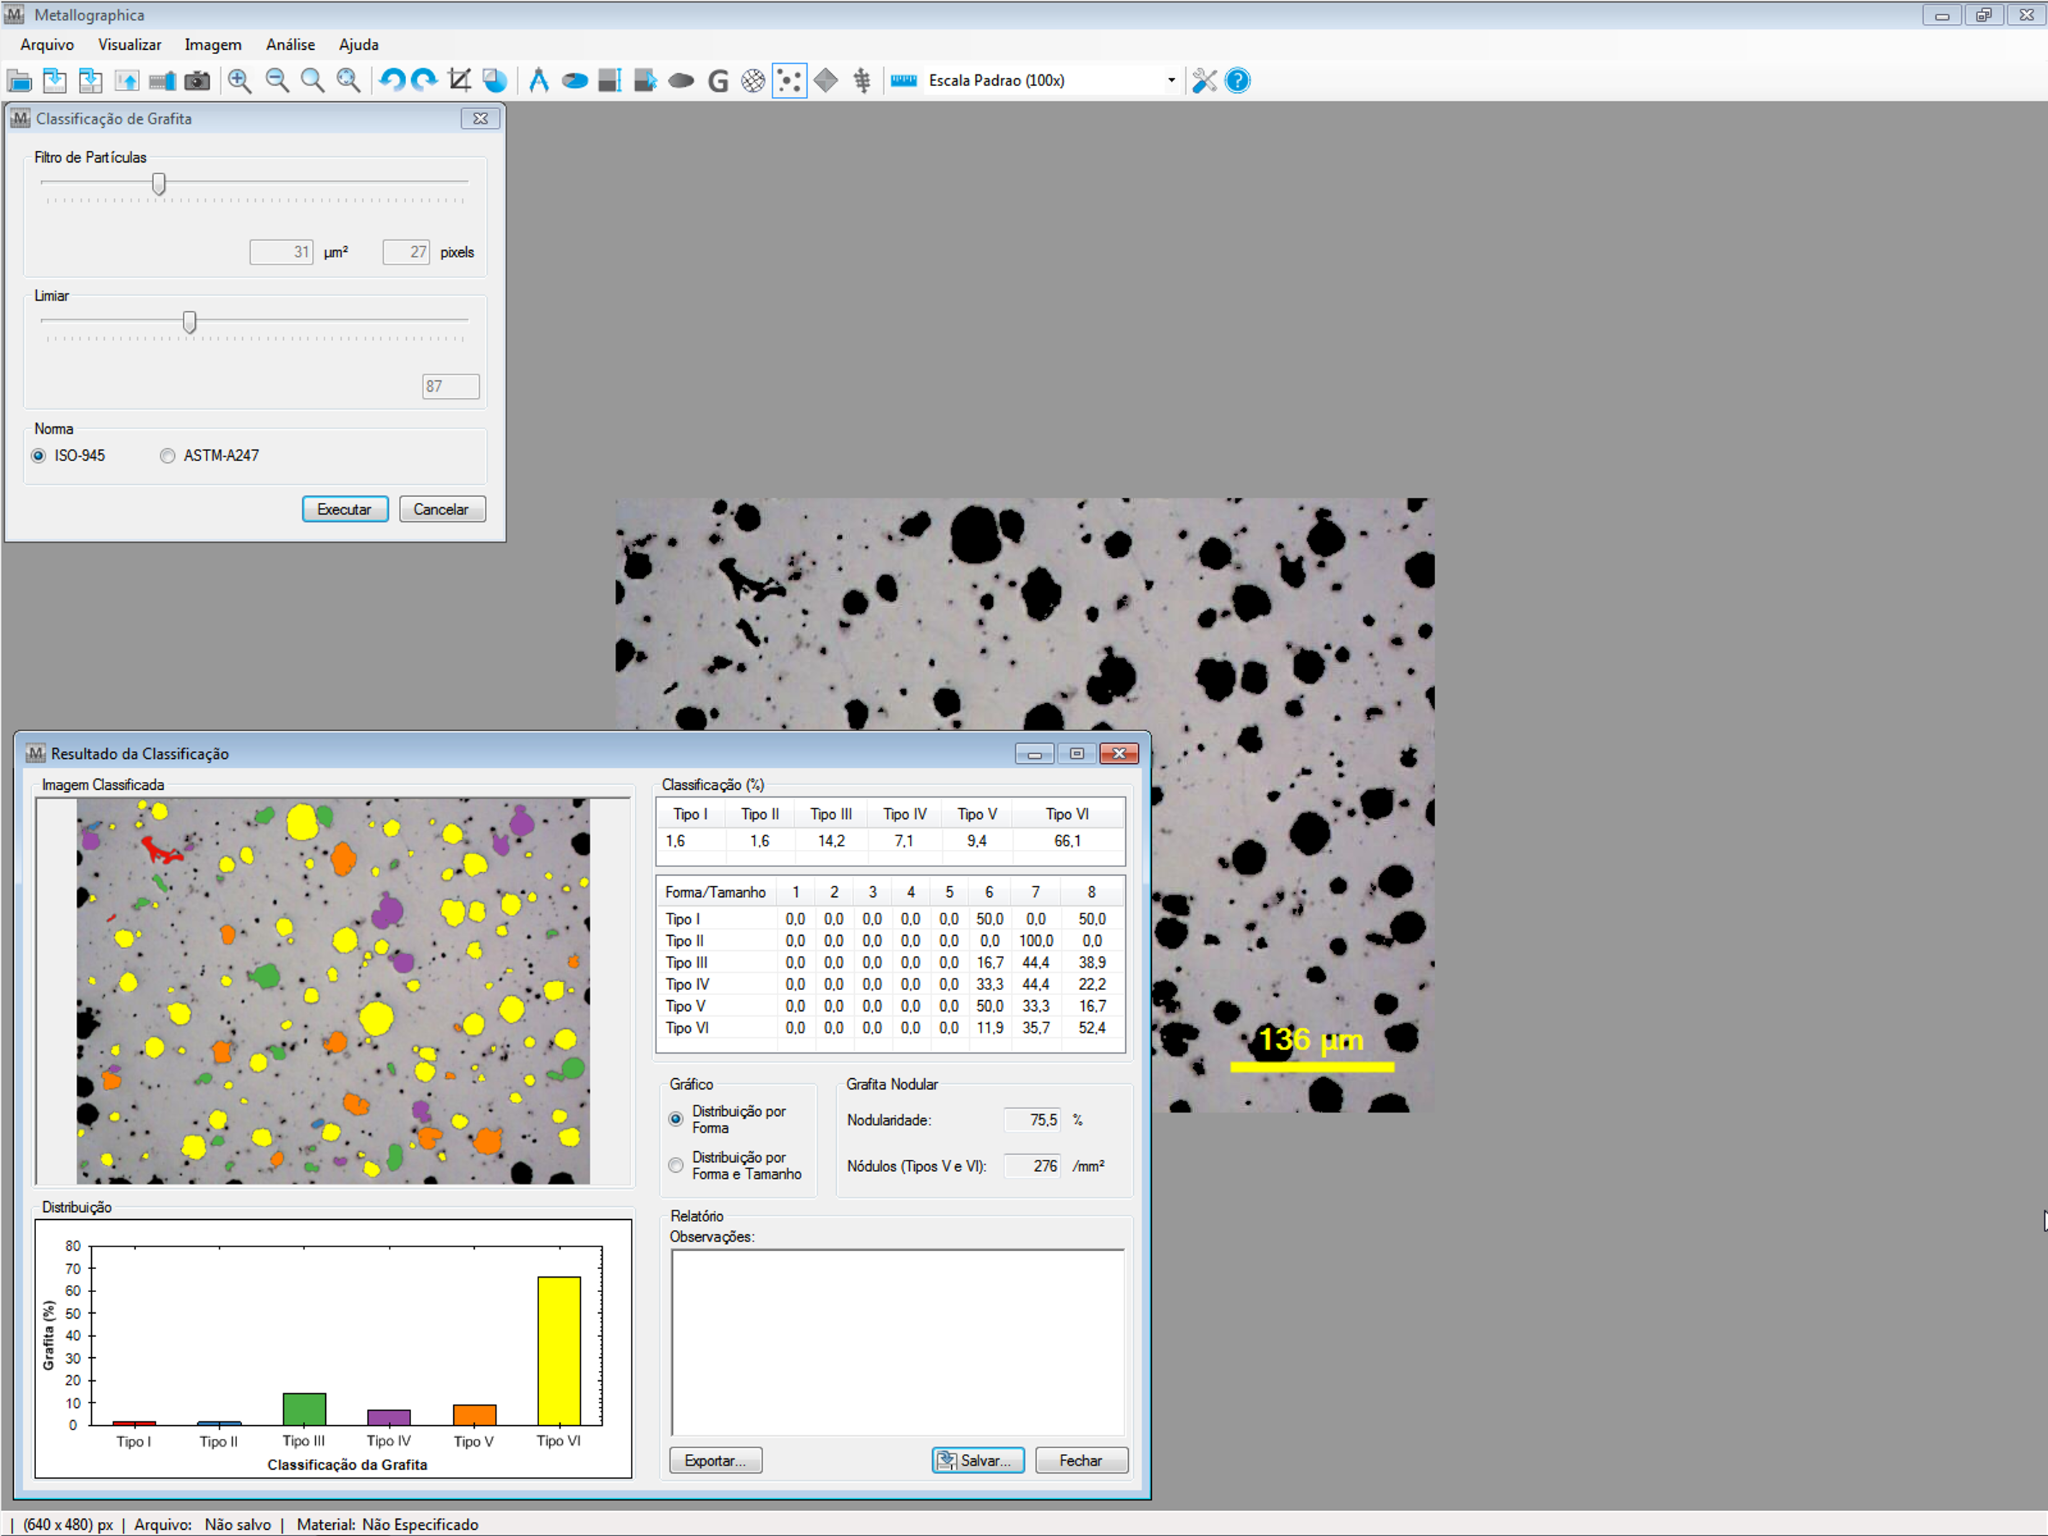Screen dimensions: 2048x1536
Task: Click the Nodularidade value field 75,5
Action: point(1031,1120)
